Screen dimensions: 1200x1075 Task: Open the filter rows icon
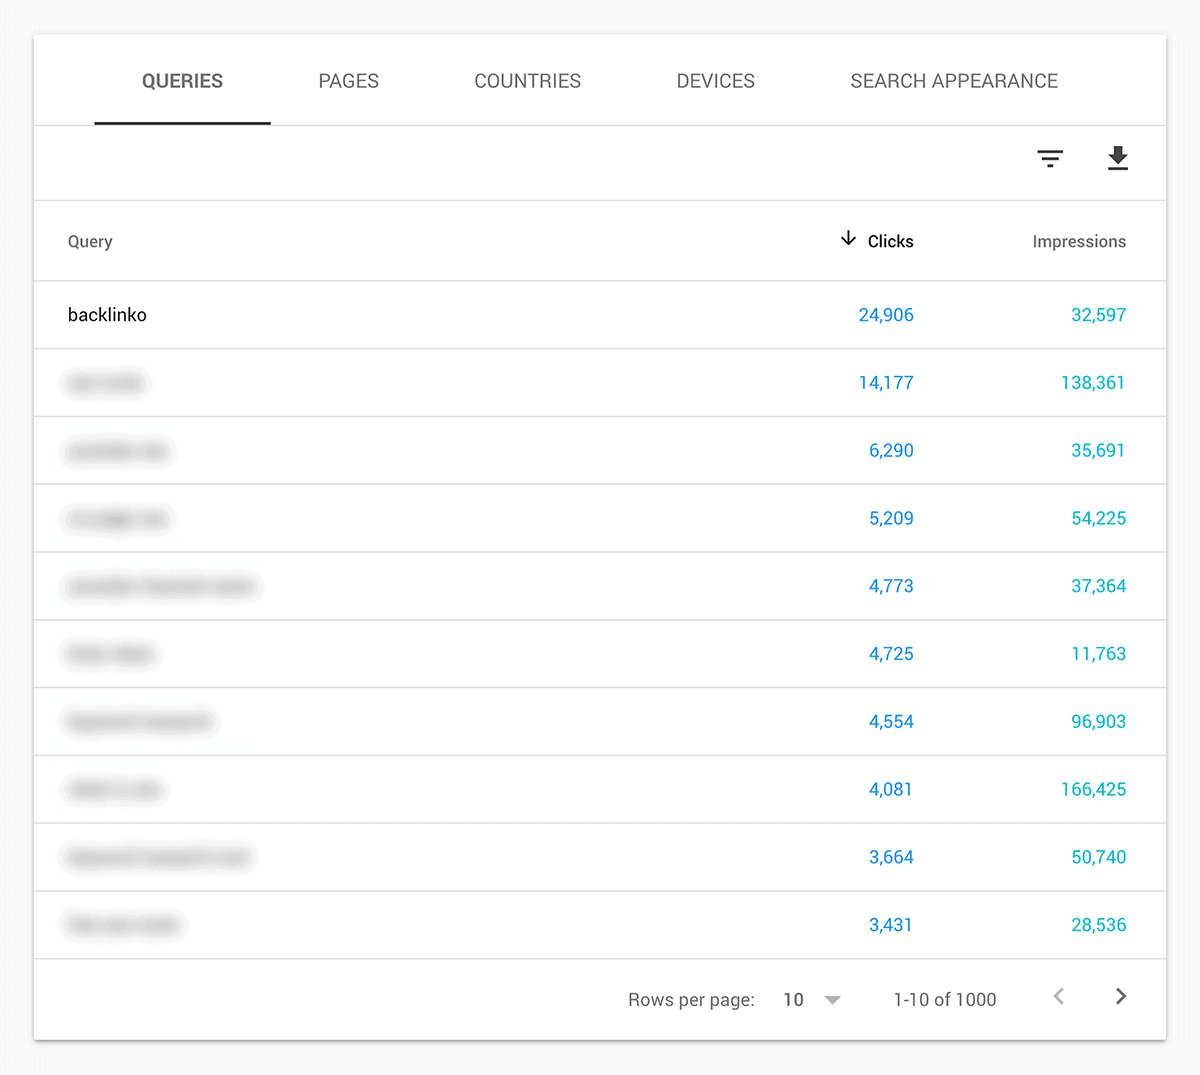point(1050,159)
